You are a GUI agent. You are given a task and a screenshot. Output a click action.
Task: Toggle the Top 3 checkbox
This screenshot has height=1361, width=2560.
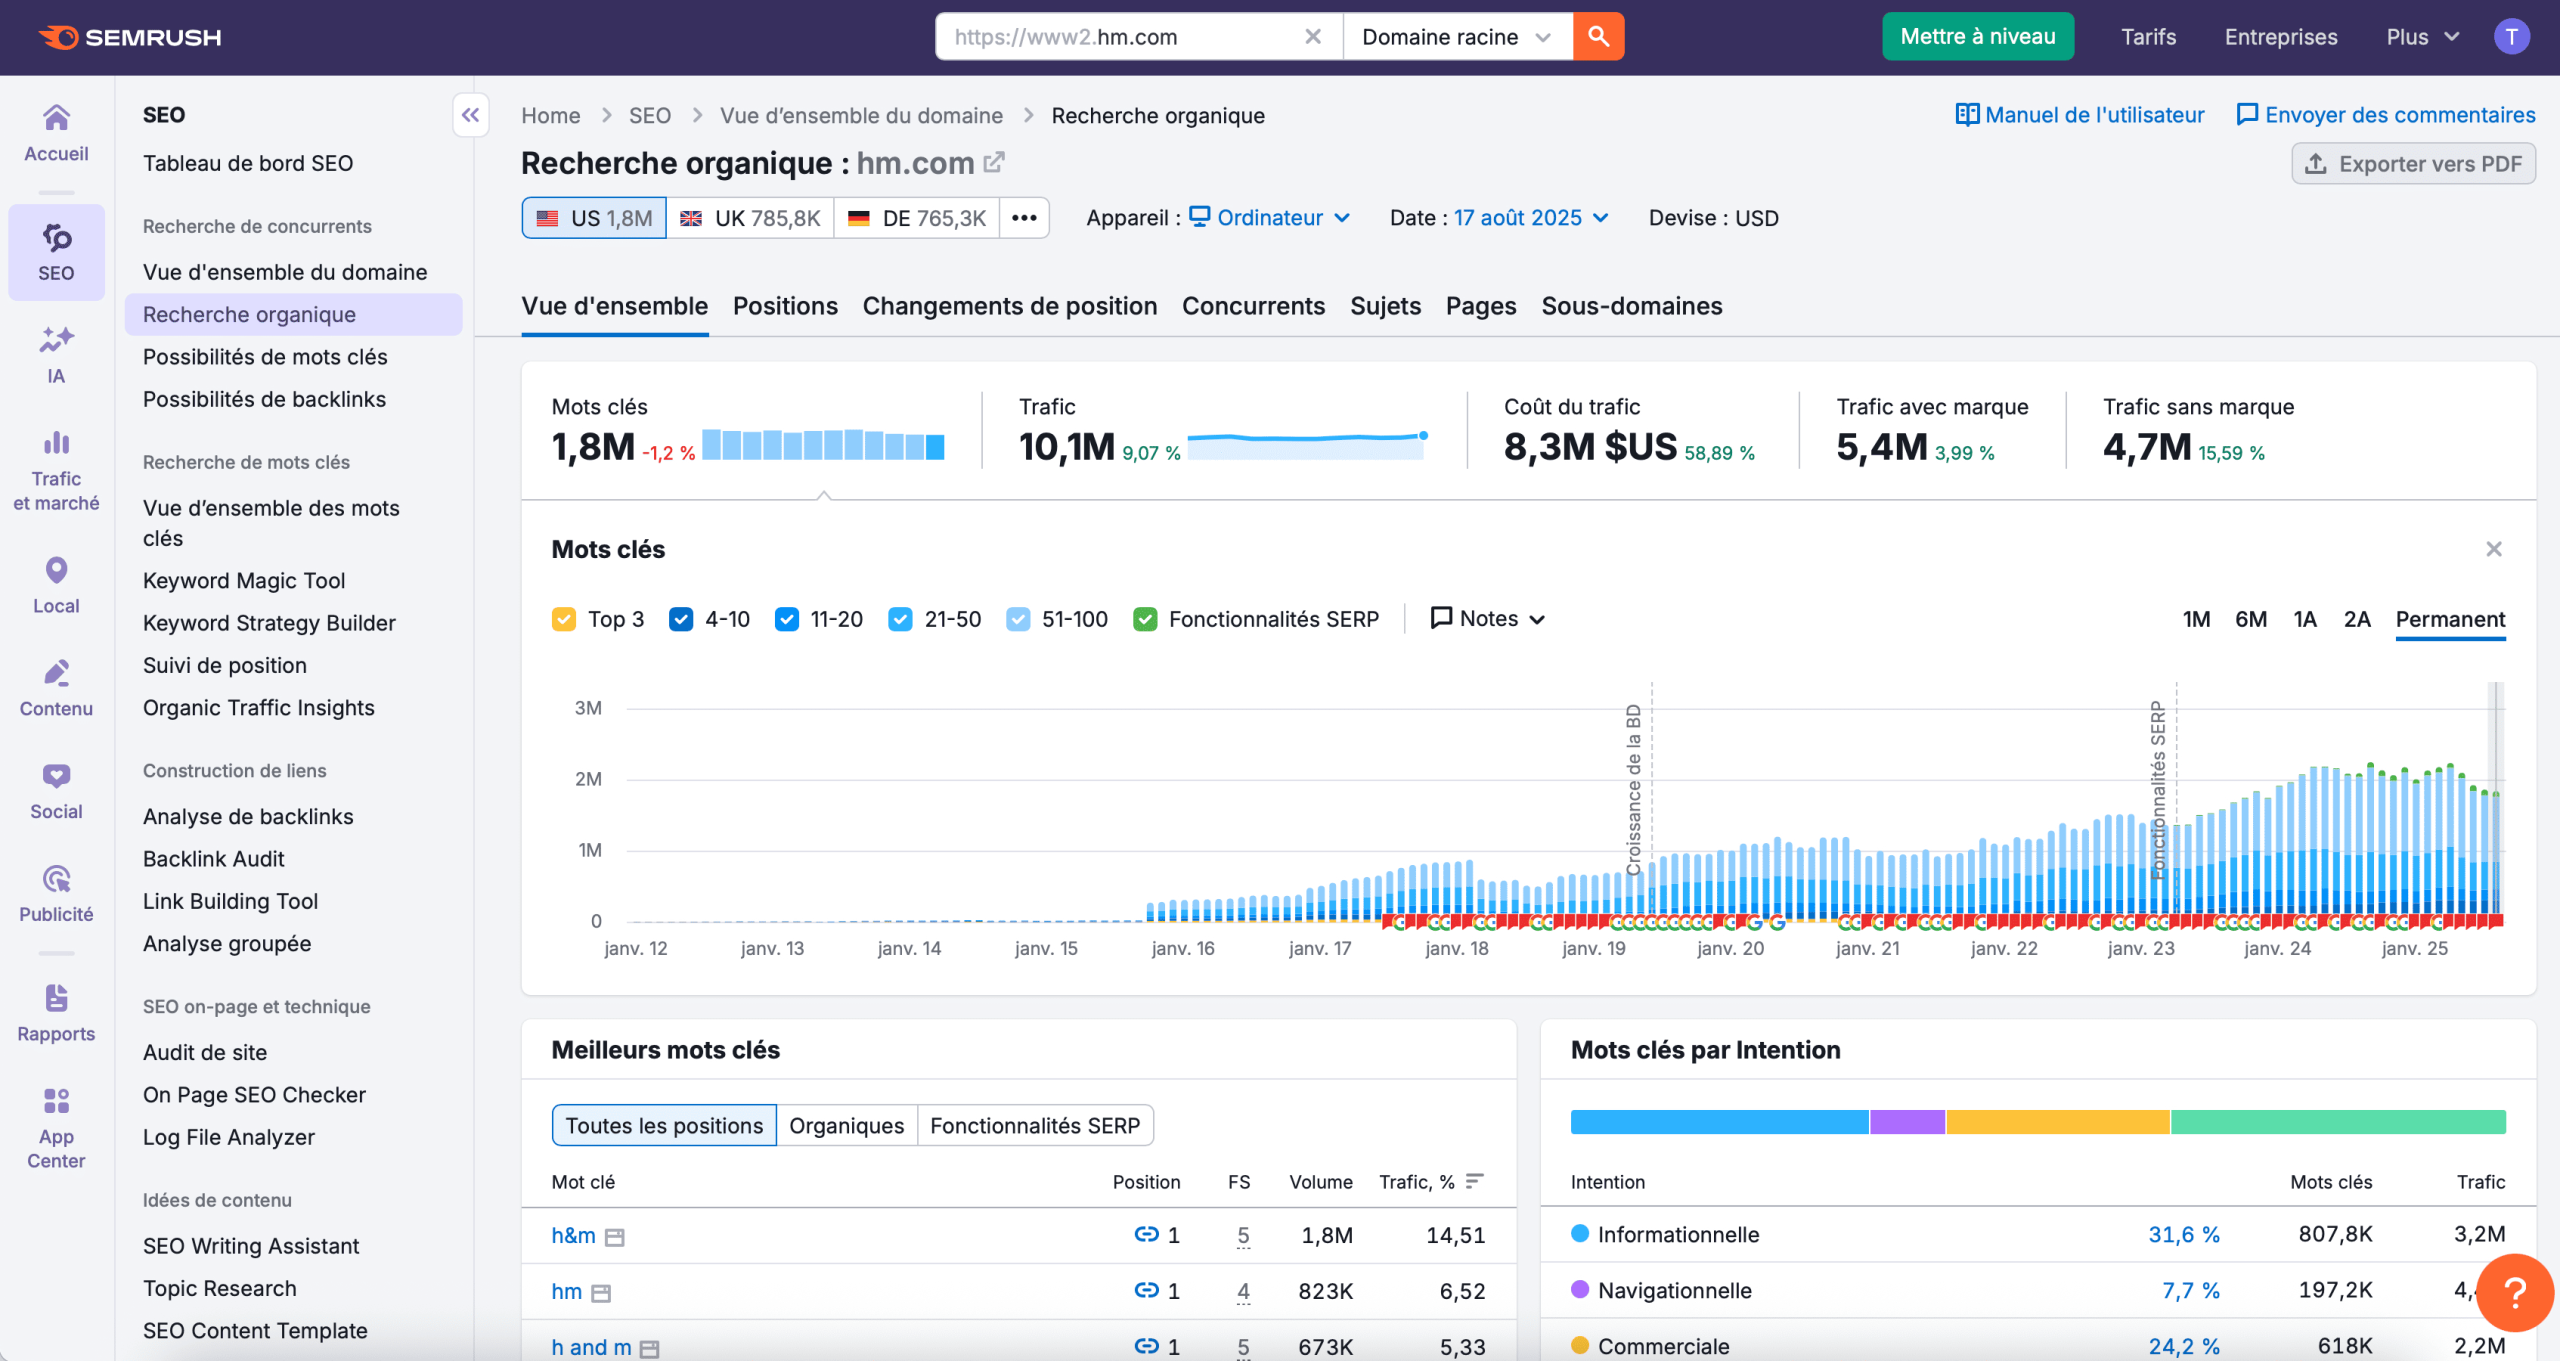click(564, 619)
